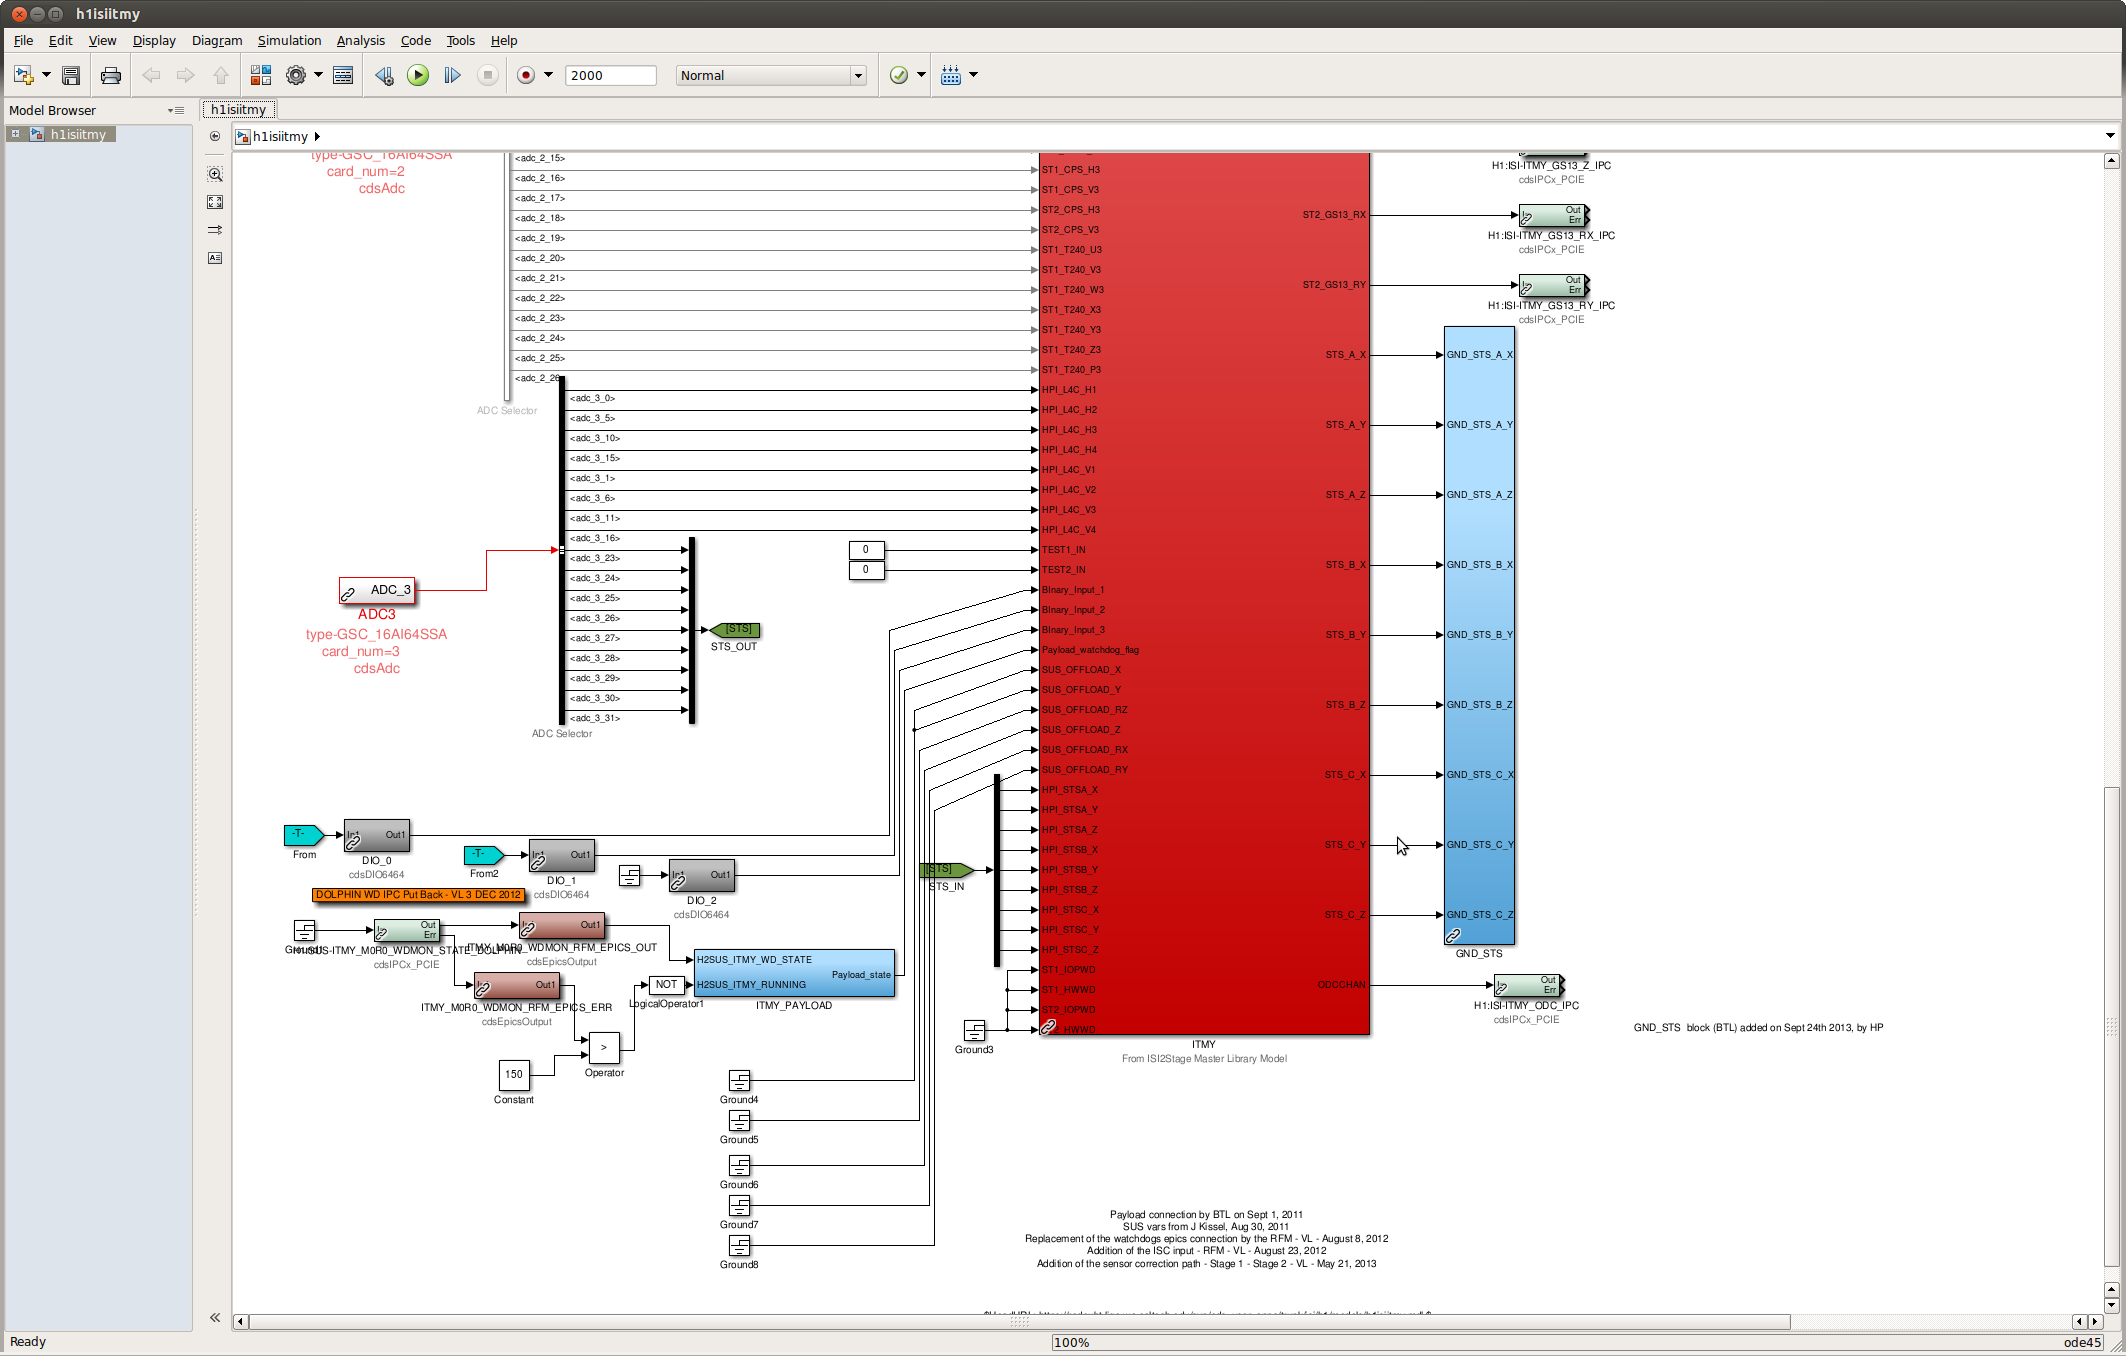The image size is (2126, 1356).
Task: Select the Ground4 block
Action: tap(739, 1080)
